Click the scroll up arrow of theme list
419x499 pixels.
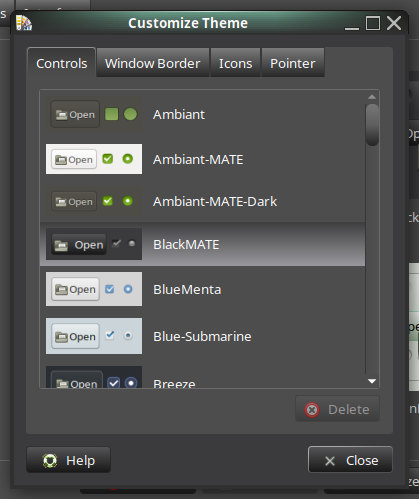(372, 97)
